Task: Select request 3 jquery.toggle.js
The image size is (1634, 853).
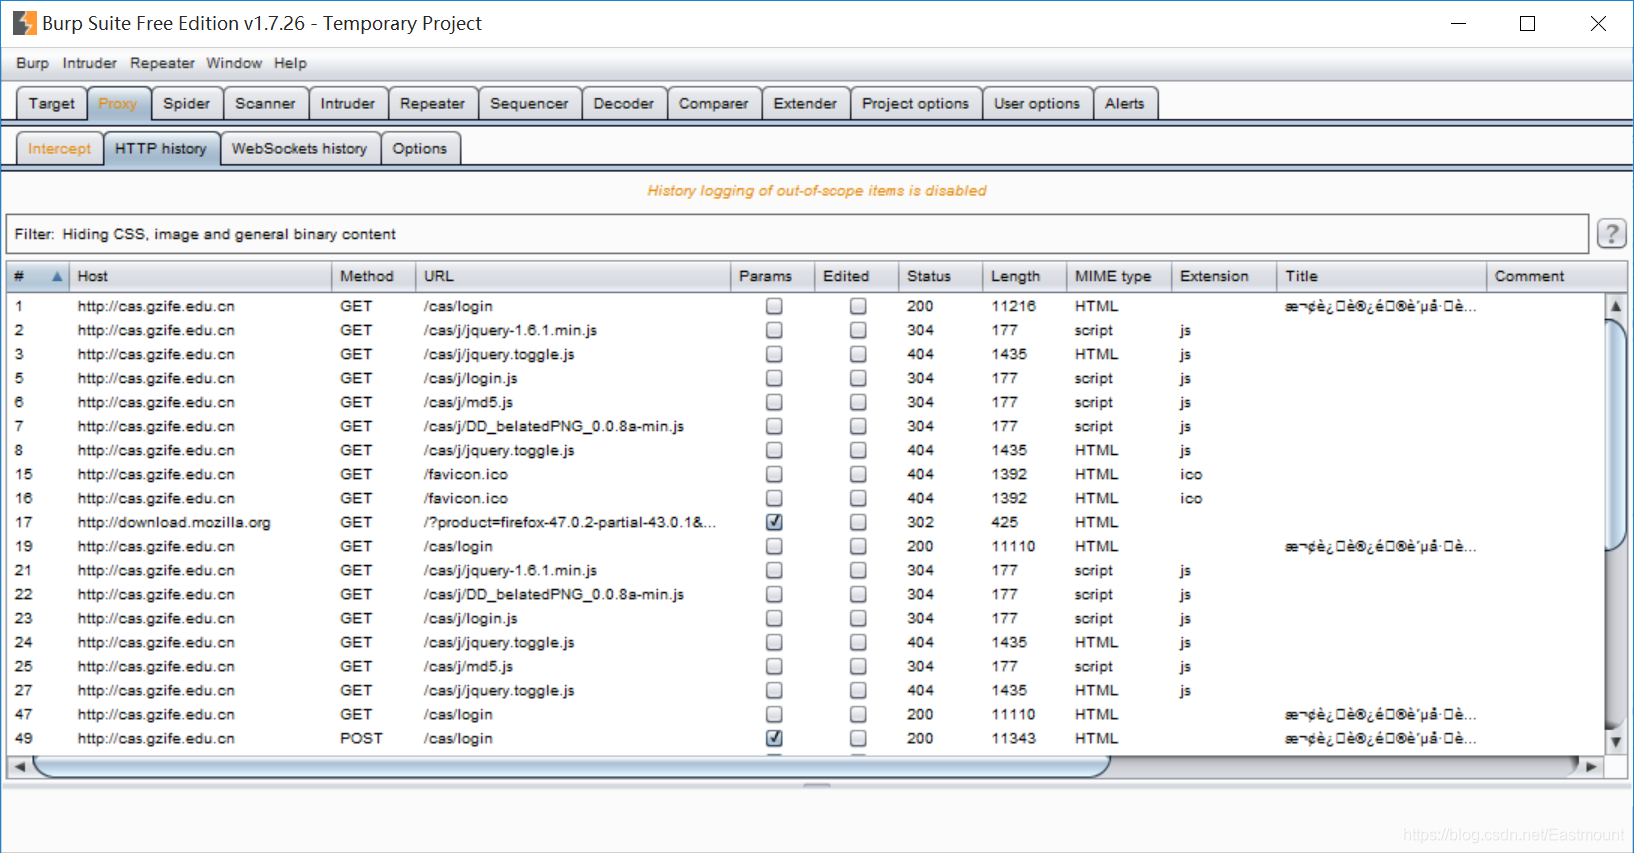Action: (x=804, y=354)
